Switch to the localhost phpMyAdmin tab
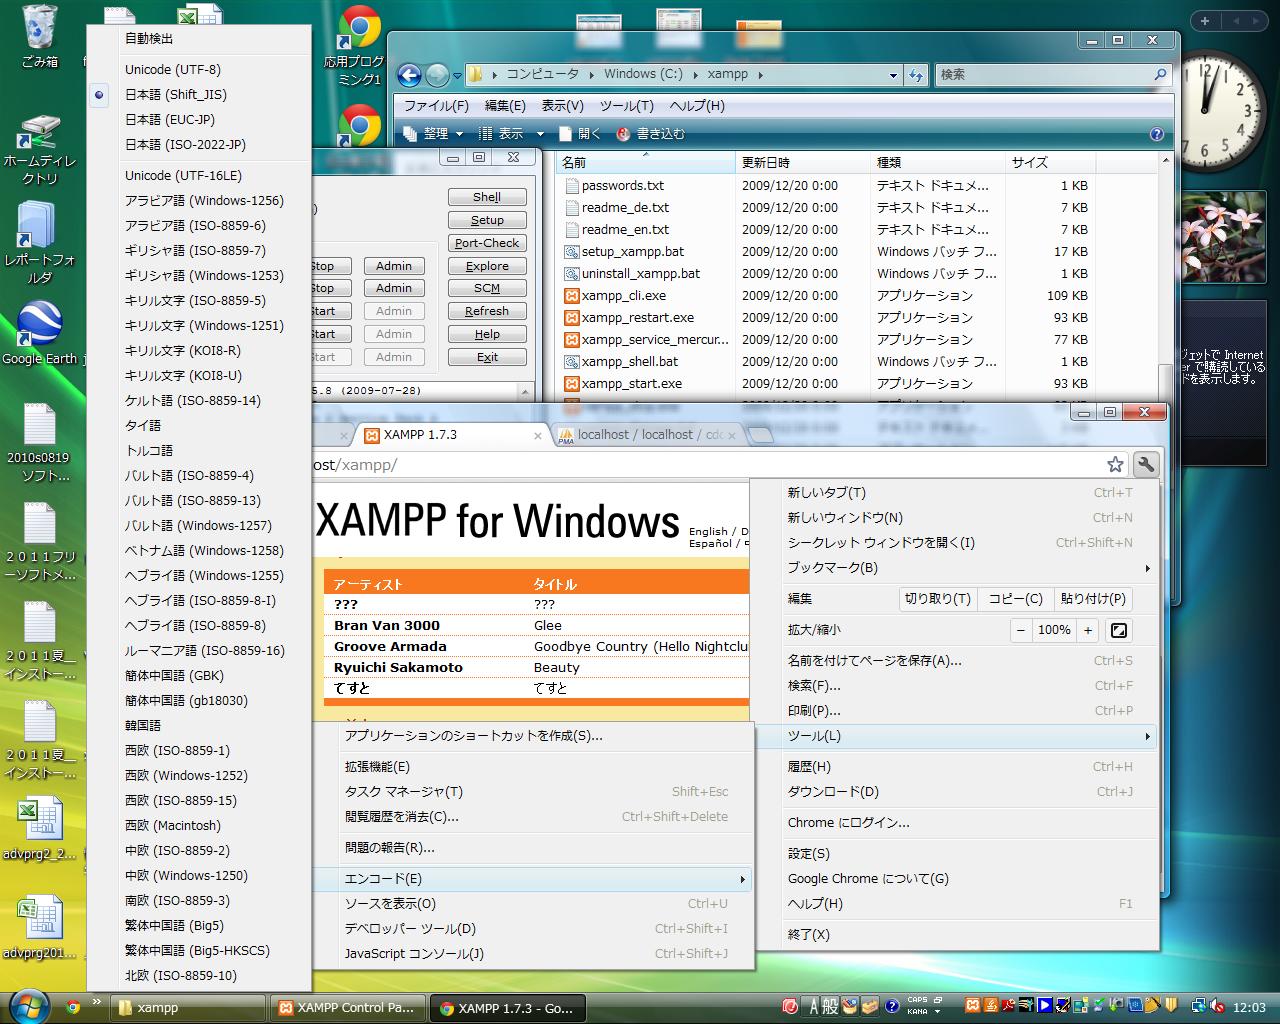This screenshot has height=1024, width=1280. pyautogui.click(x=648, y=435)
